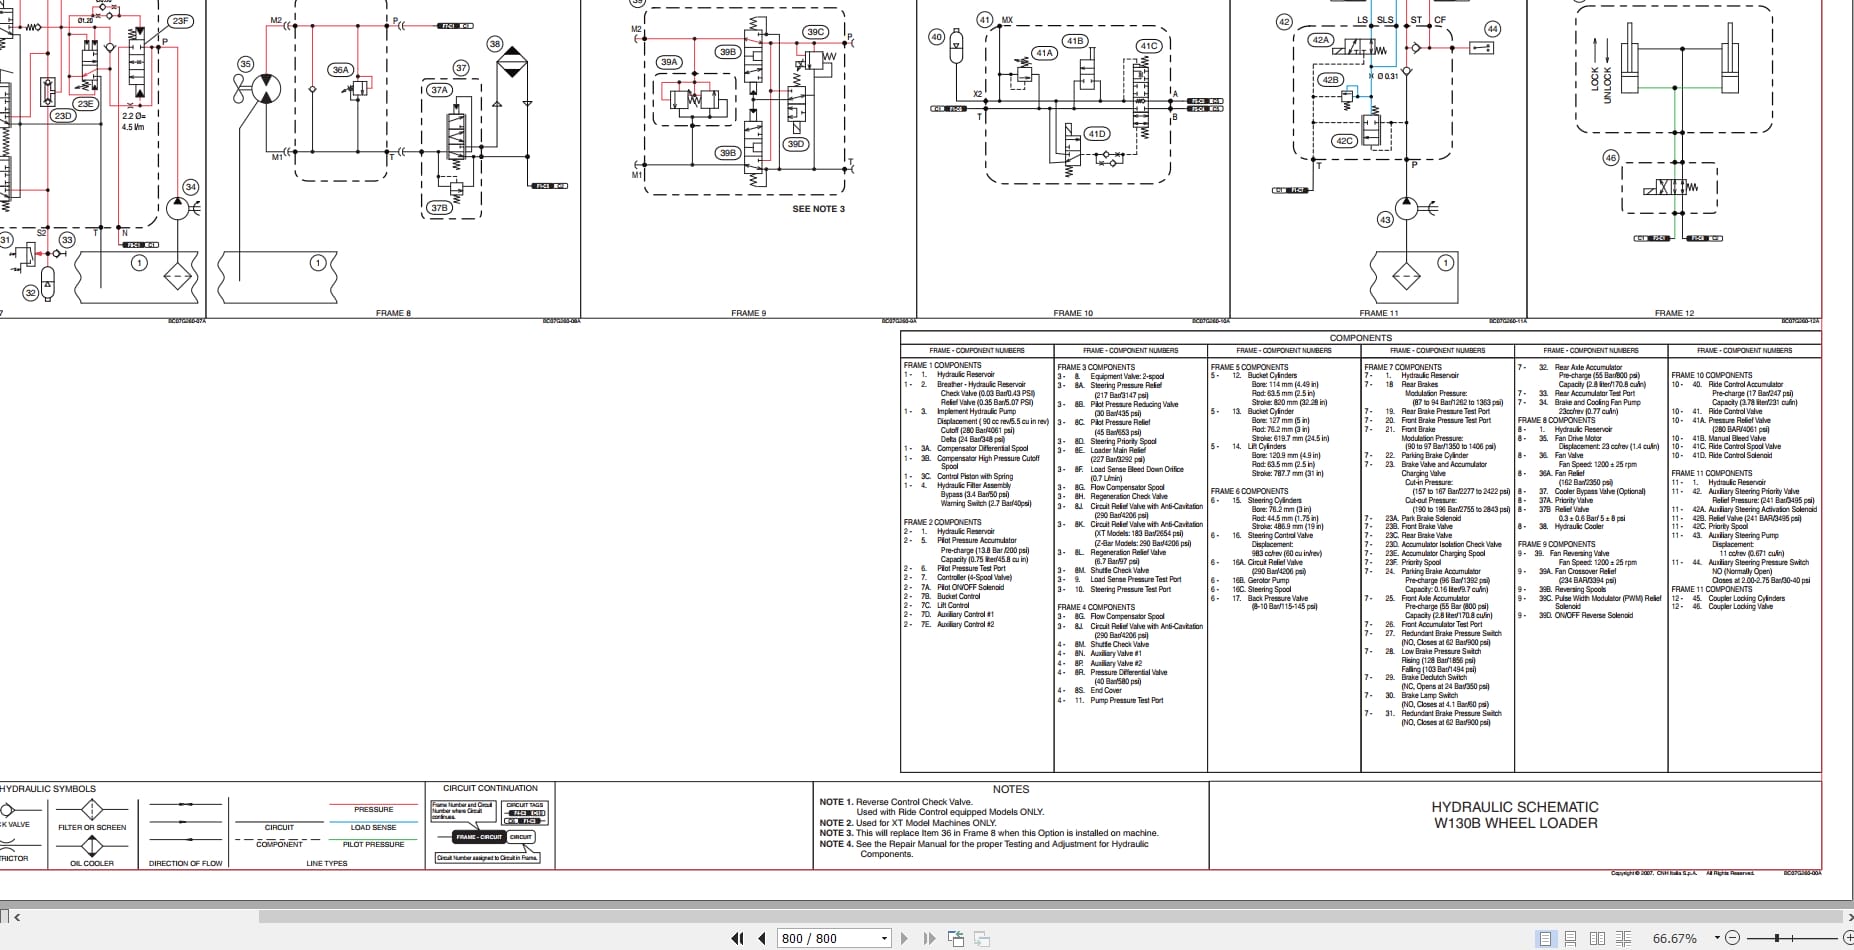Advance to the next page
This screenshot has width=1854, height=950.
pyautogui.click(x=905, y=938)
